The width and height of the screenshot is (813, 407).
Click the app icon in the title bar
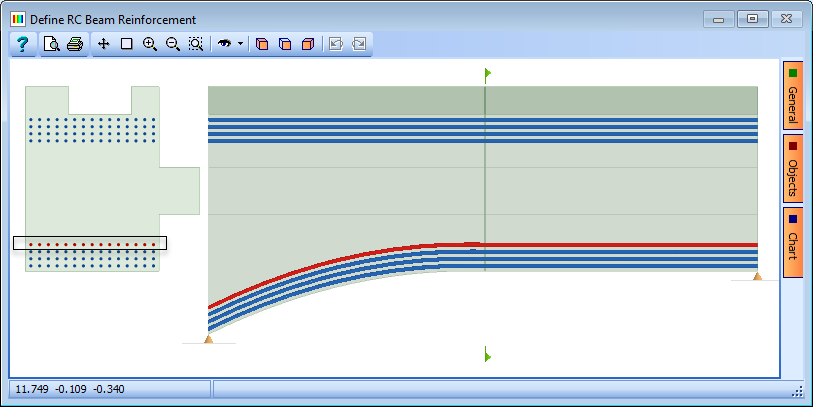coord(18,20)
